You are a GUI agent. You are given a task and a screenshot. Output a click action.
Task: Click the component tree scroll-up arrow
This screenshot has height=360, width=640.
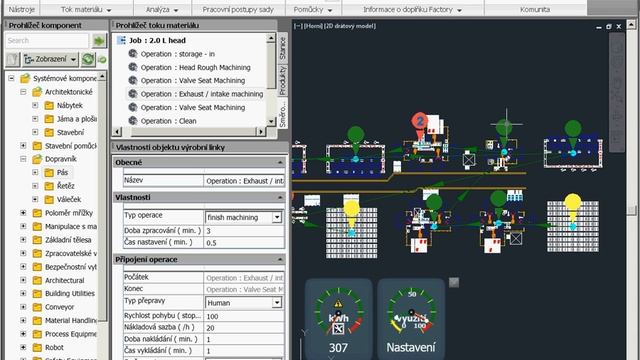point(102,76)
